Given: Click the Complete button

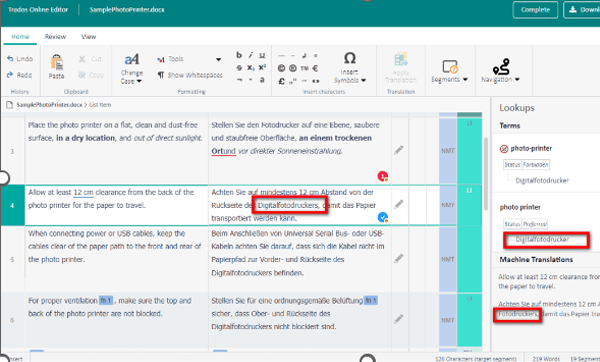Looking at the screenshot, I should 535,10.
